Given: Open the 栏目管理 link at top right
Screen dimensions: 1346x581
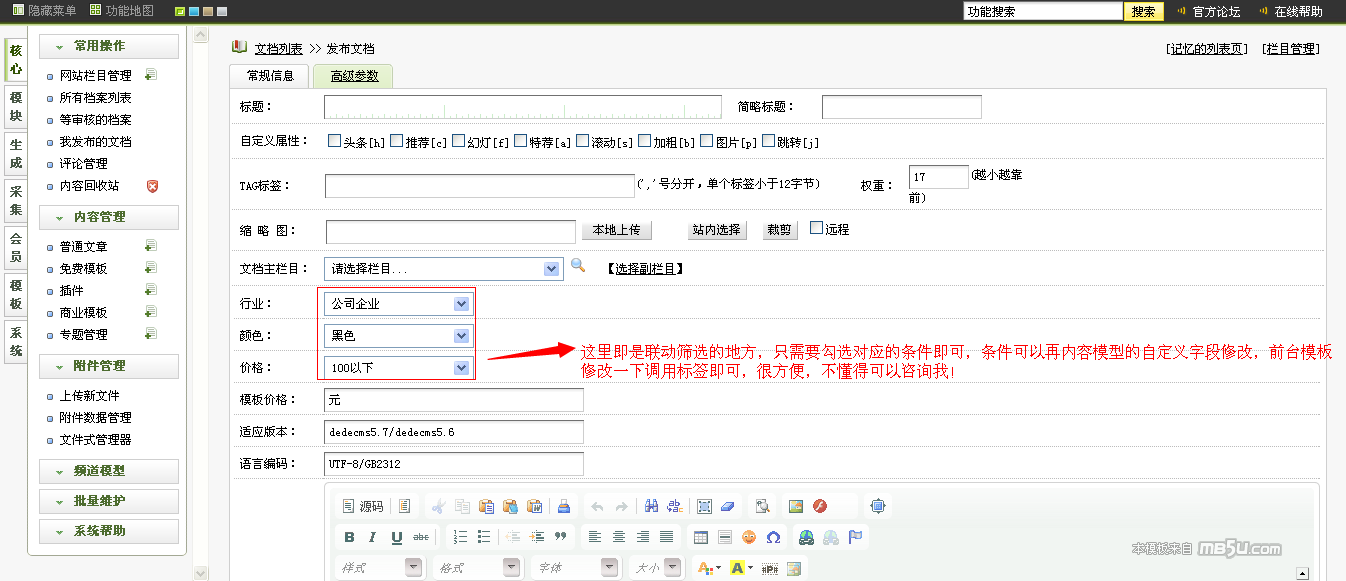Looking at the screenshot, I should point(1290,48).
